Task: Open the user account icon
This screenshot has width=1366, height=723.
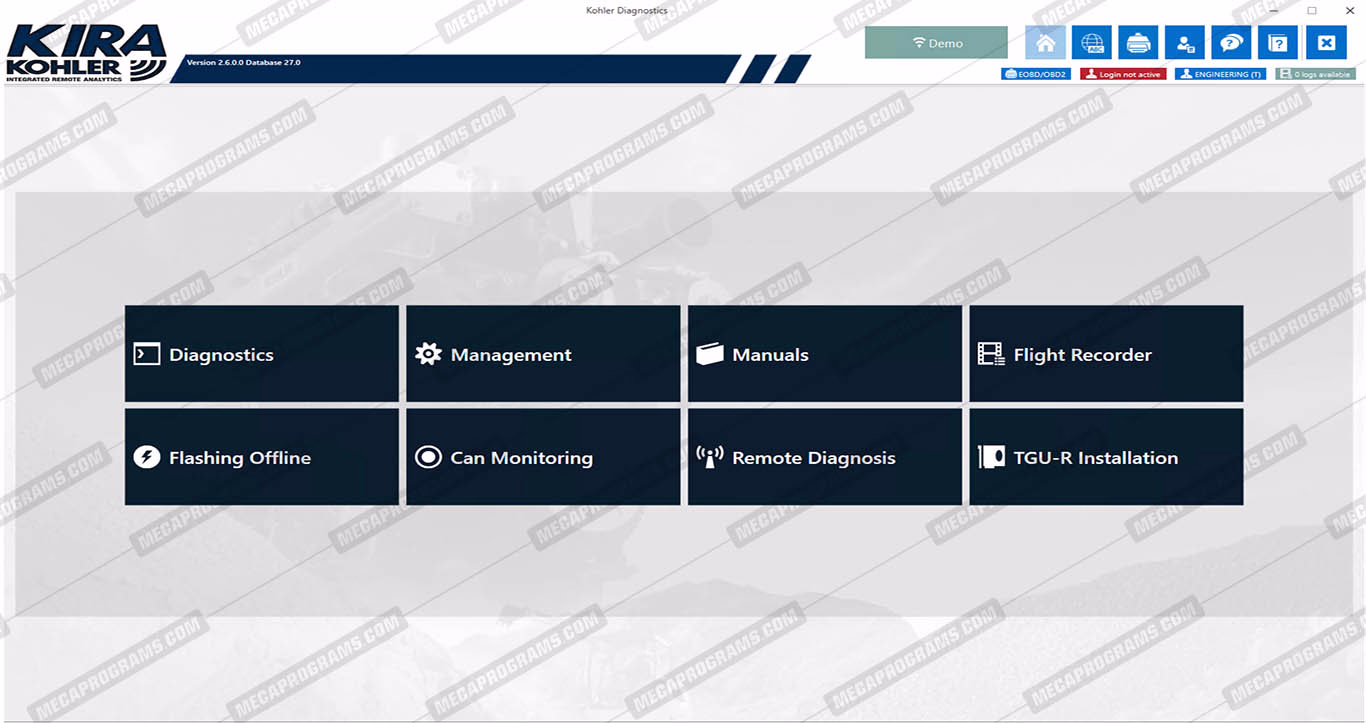Action: click(x=1185, y=43)
